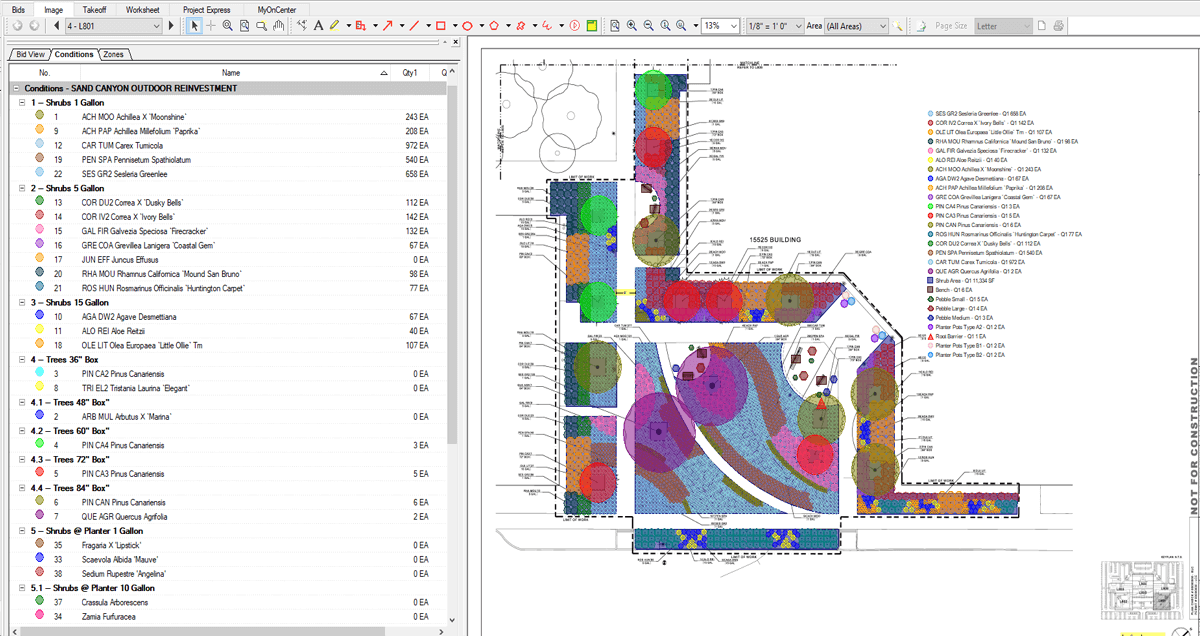Open the Area (All Areas) dropdown
The height and width of the screenshot is (636, 1200).
(x=881, y=25)
